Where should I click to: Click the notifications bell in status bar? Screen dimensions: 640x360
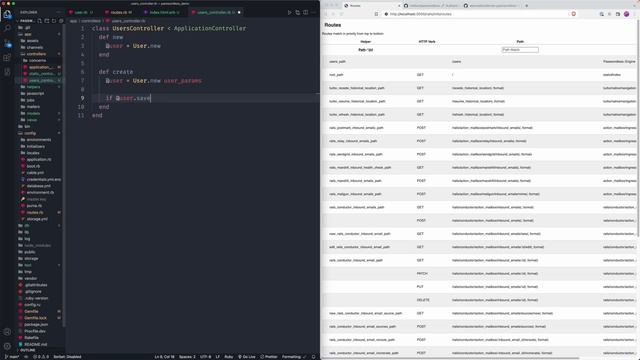pyautogui.click(x=313, y=357)
